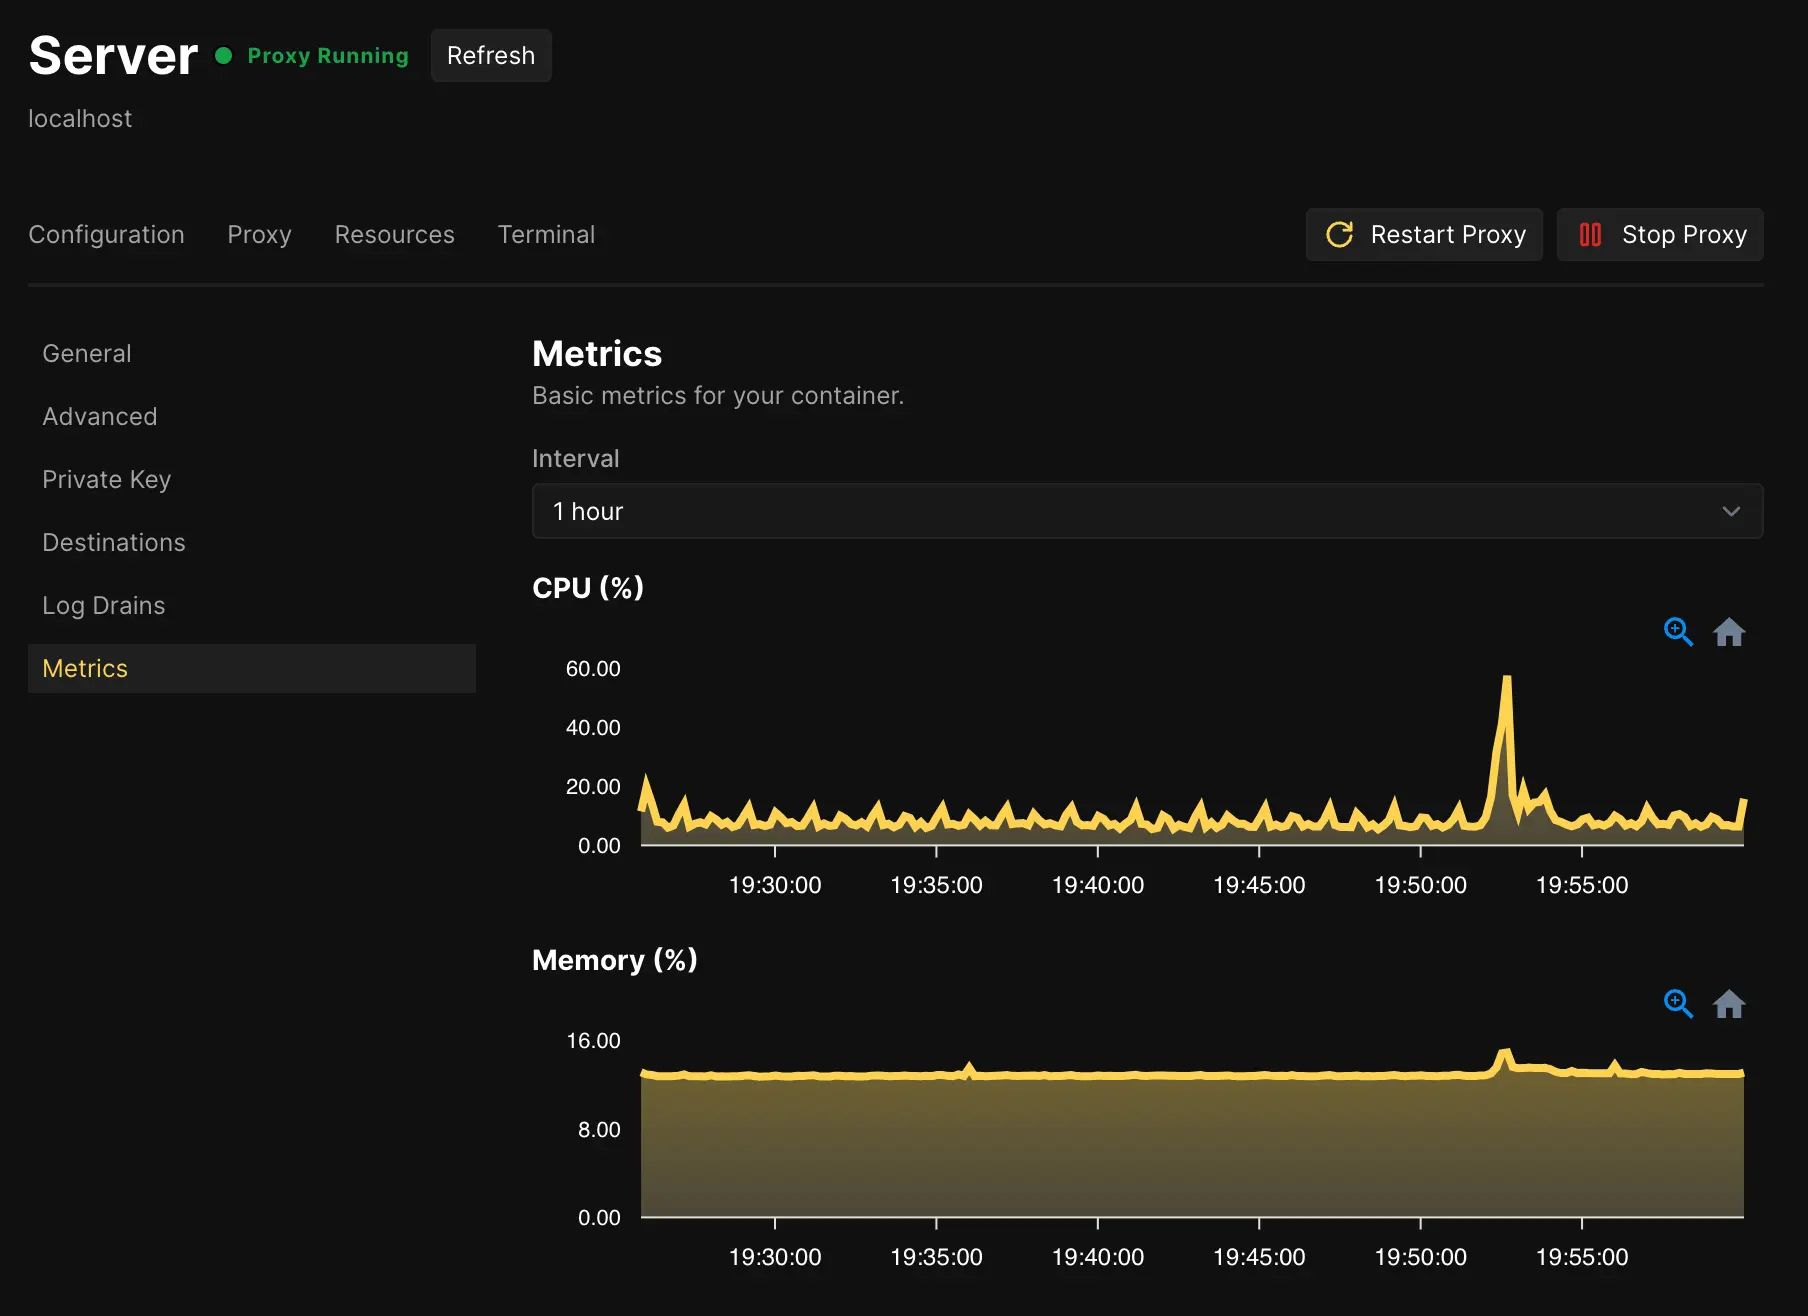Open Advanced settings from the sidebar
The height and width of the screenshot is (1316, 1808).
click(x=99, y=416)
